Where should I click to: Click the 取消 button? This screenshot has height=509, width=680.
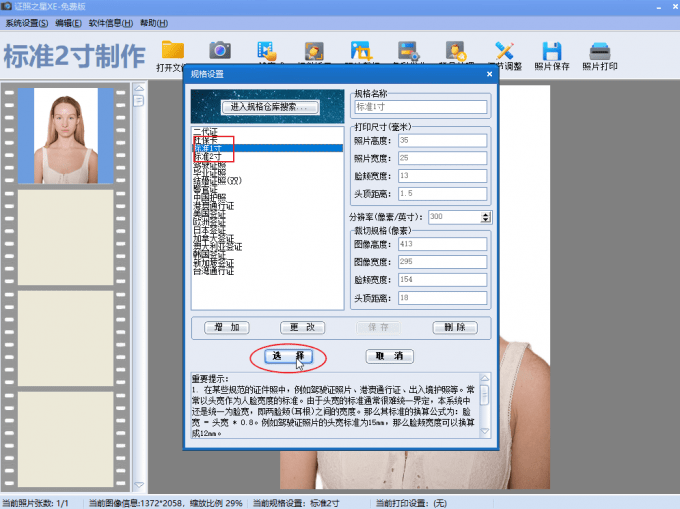pyautogui.click(x=389, y=356)
